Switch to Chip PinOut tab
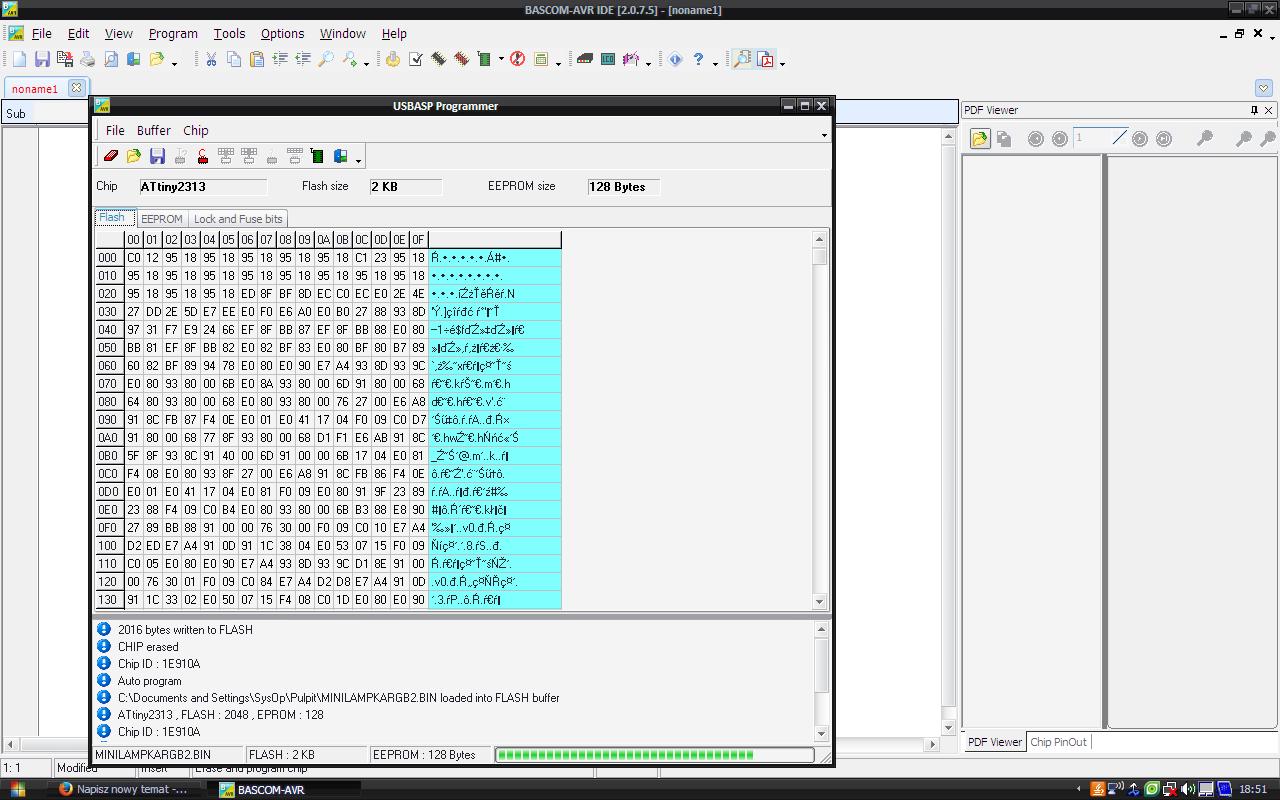Image resolution: width=1280 pixels, height=800 pixels. click(1058, 742)
